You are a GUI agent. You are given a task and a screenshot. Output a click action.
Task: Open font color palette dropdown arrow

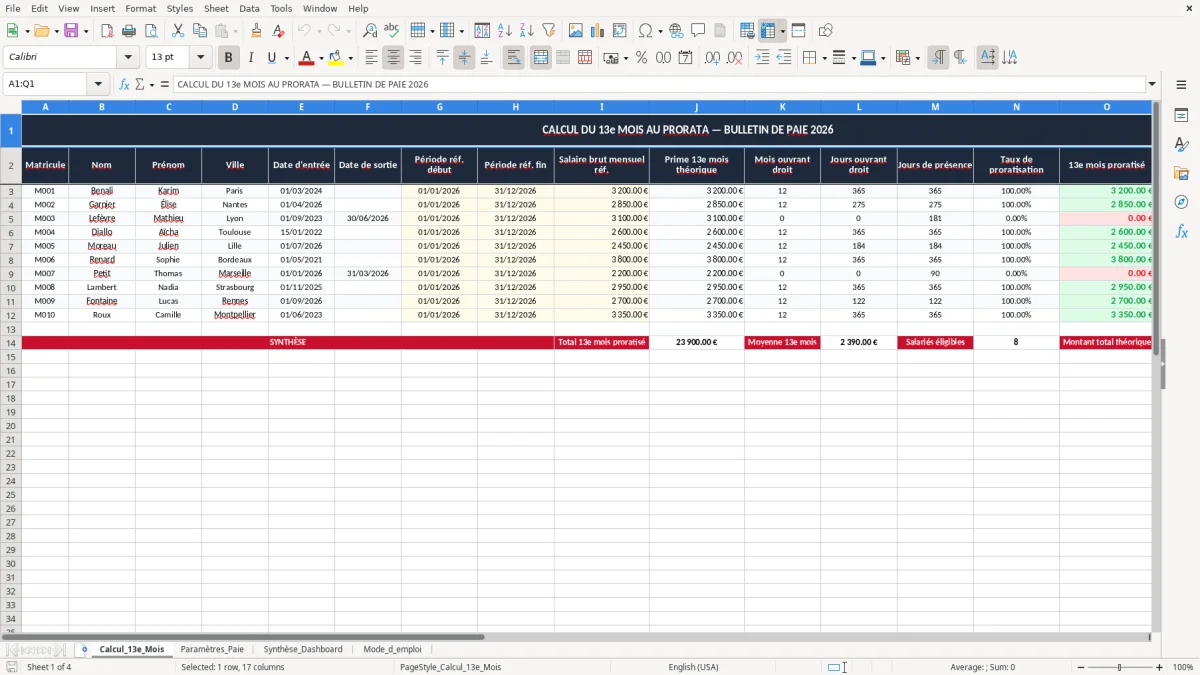tap(321, 58)
